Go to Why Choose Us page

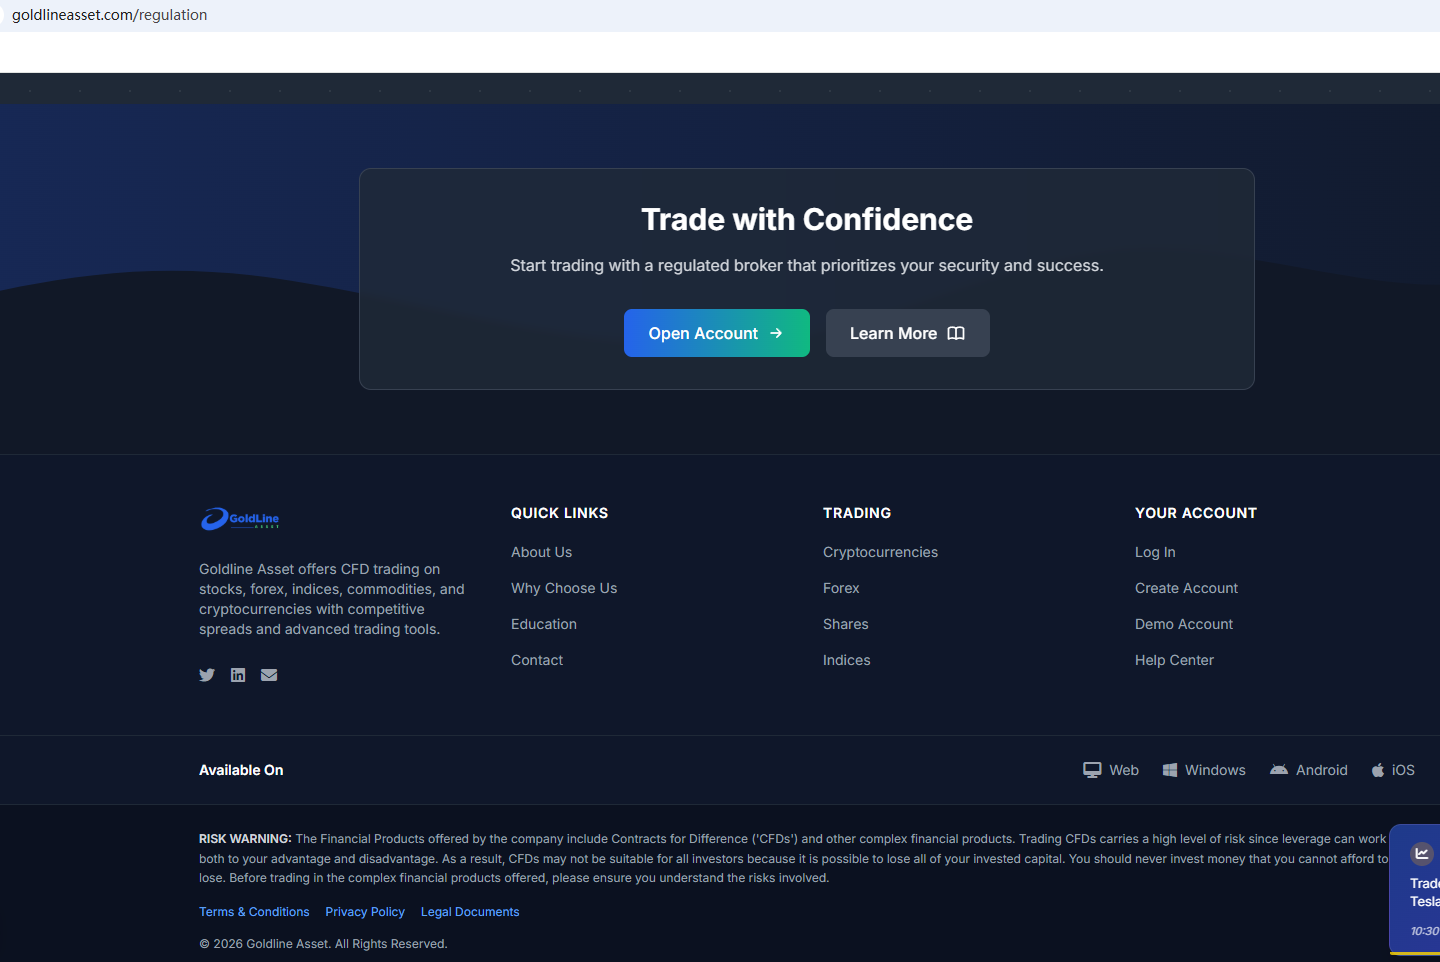tap(564, 588)
